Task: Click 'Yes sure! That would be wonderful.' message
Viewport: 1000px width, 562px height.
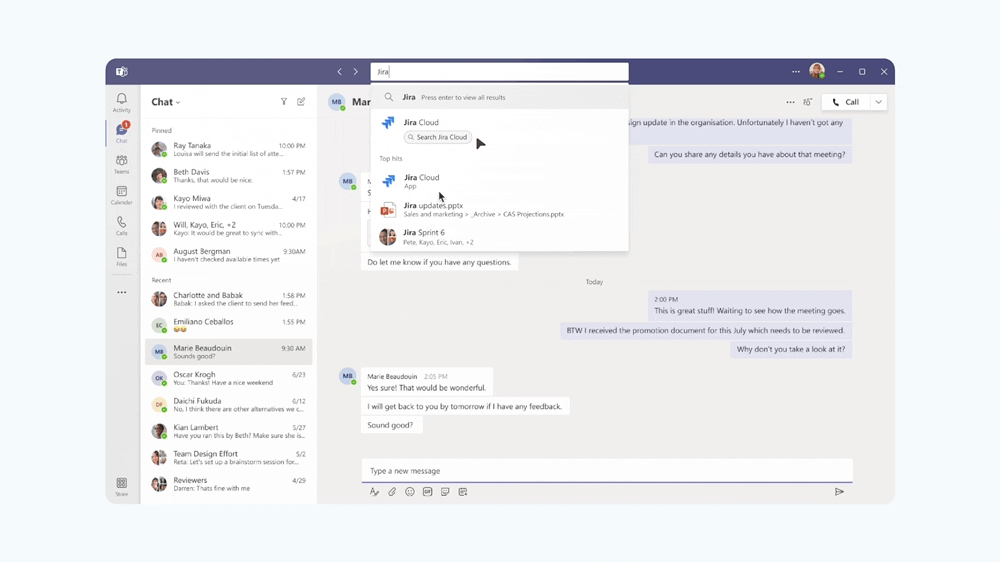Action: [x=427, y=388]
